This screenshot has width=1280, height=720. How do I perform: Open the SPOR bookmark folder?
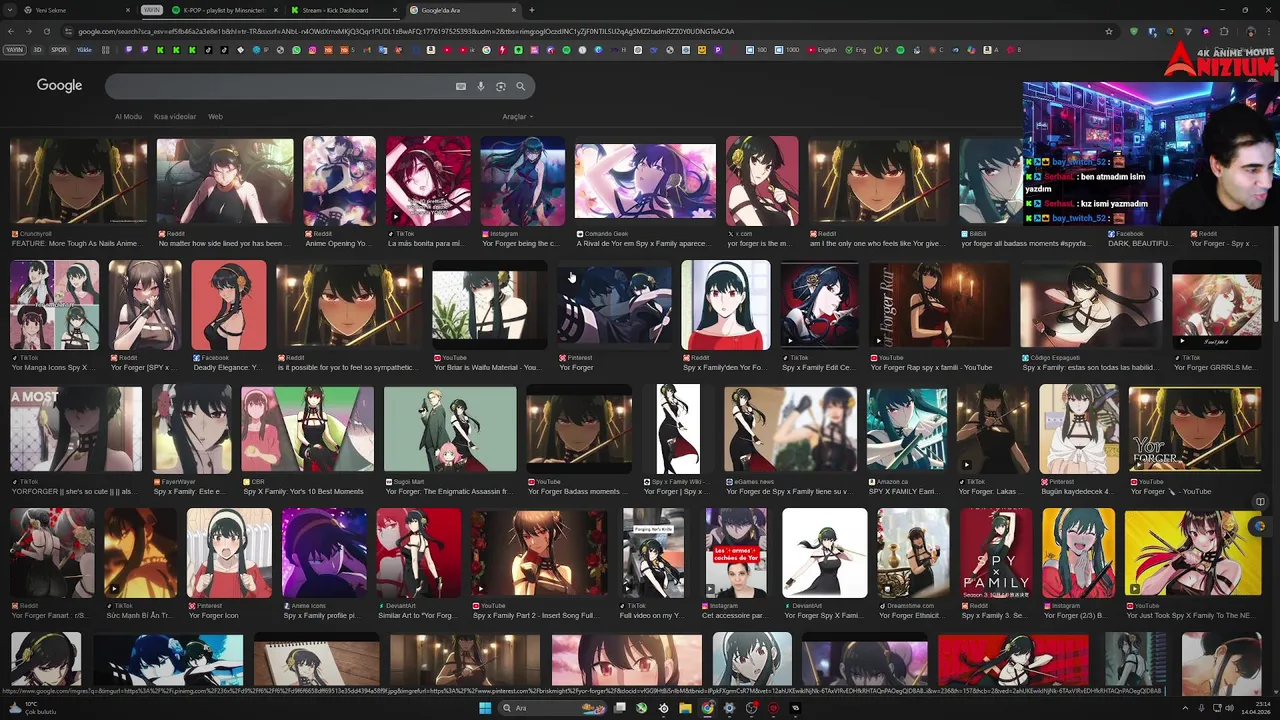[x=59, y=50]
